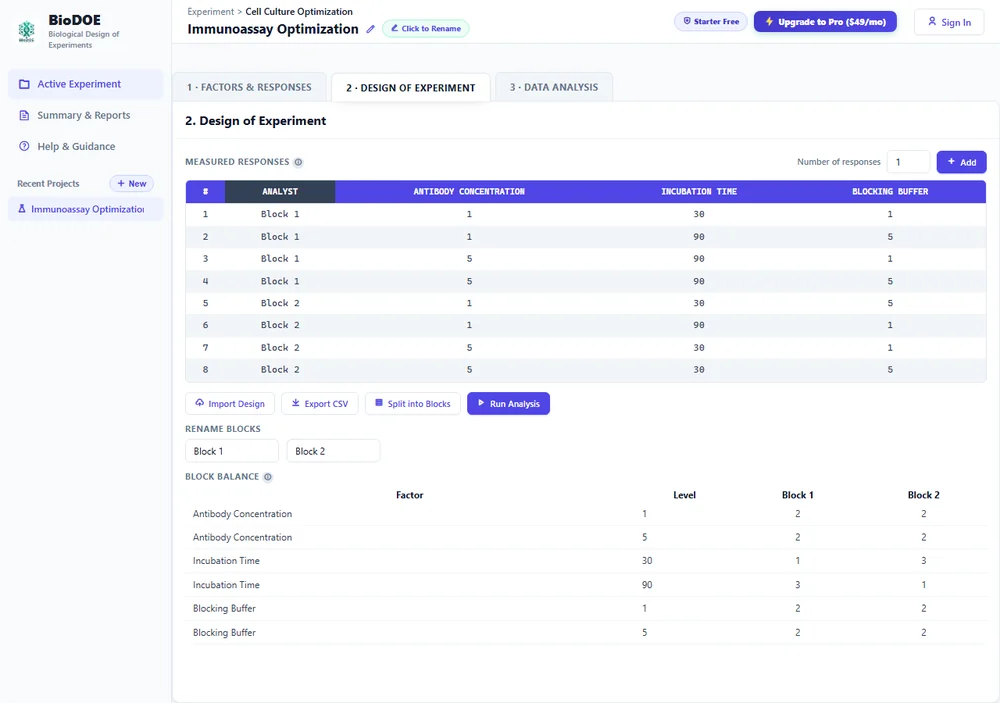Image resolution: width=1000 pixels, height=703 pixels.
Task: Click the flask icon of the Immunoassay project
Action: click(x=22, y=209)
